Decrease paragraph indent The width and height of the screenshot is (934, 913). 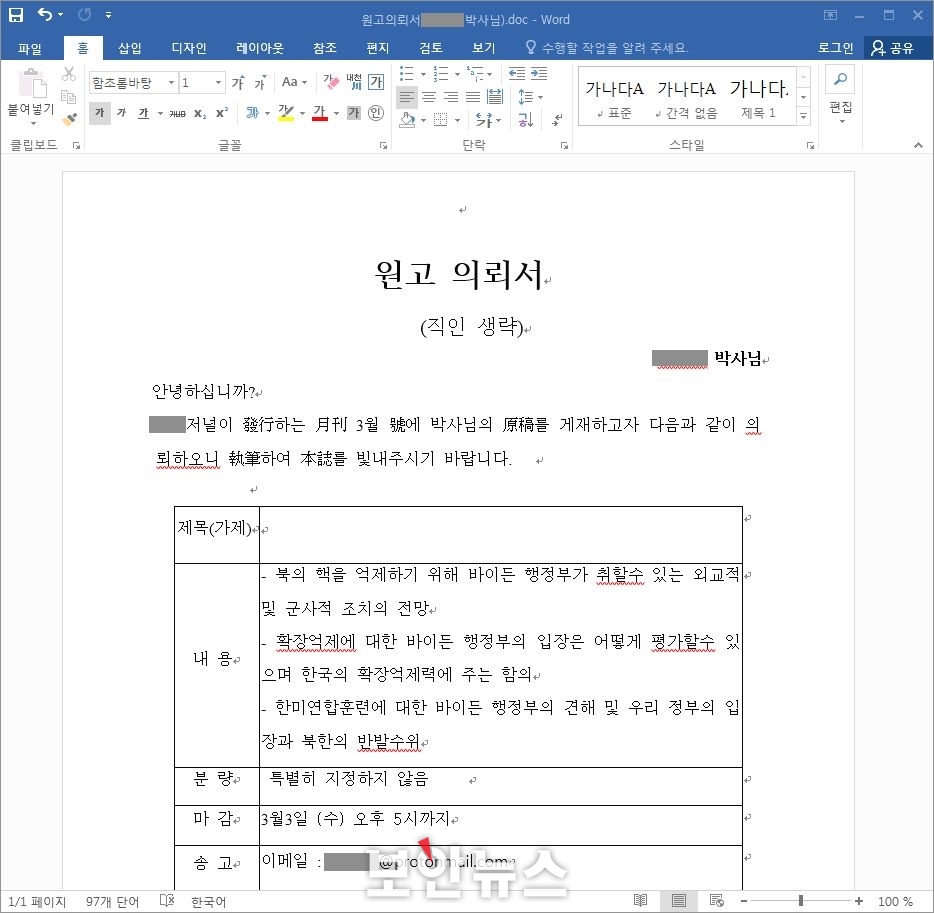pos(516,73)
